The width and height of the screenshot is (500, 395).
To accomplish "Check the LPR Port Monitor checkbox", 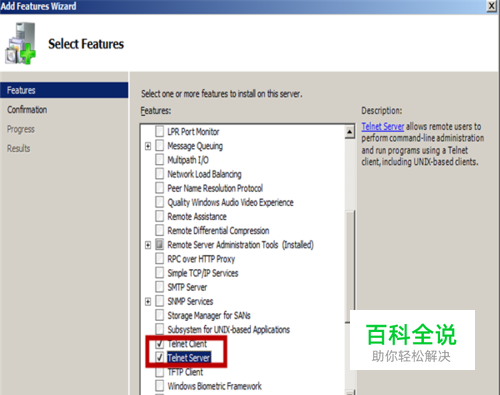I will [x=160, y=131].
